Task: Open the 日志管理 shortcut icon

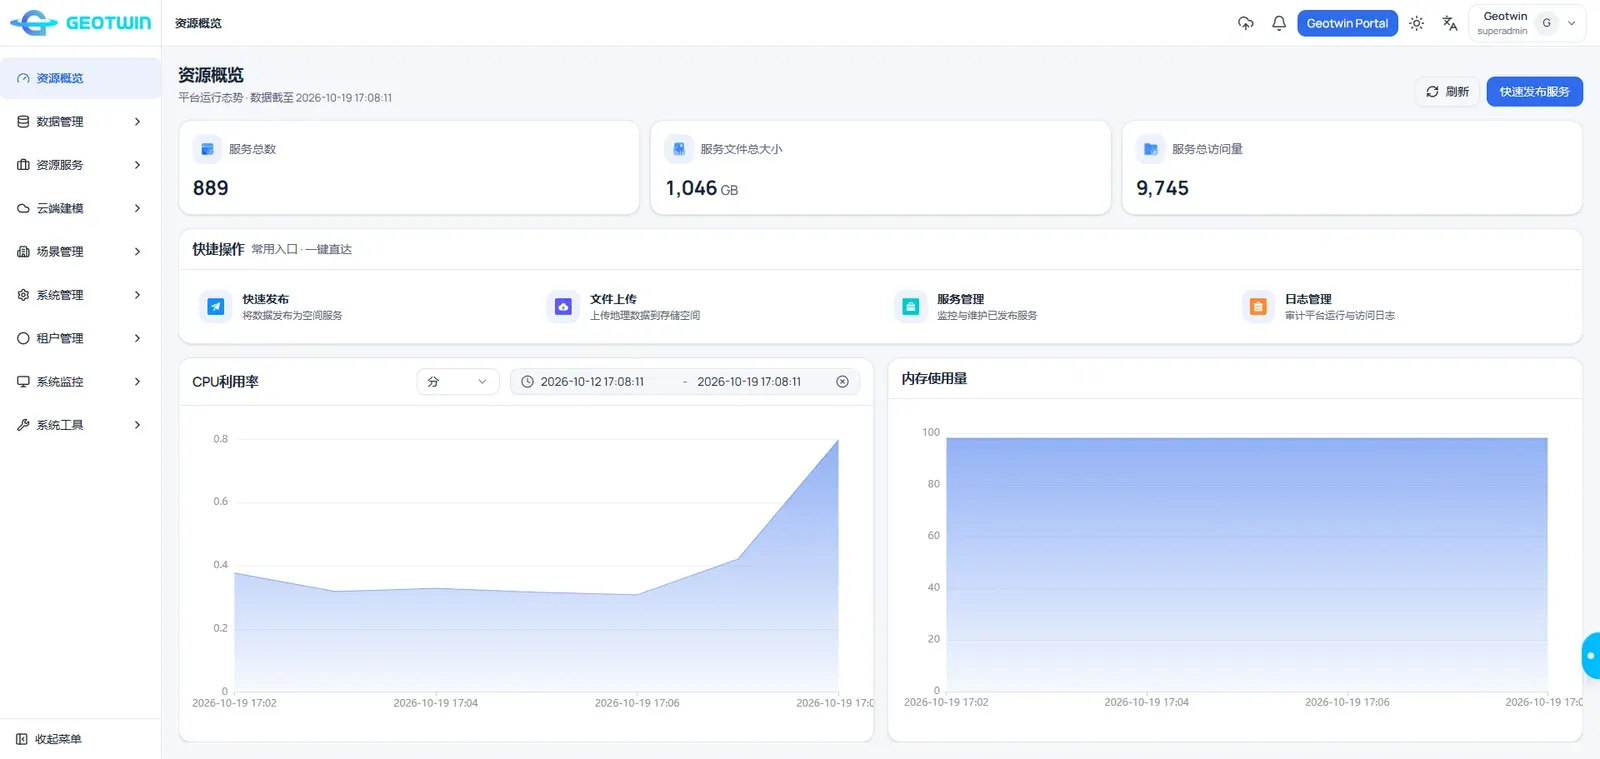Action: tap(1258, 307)
